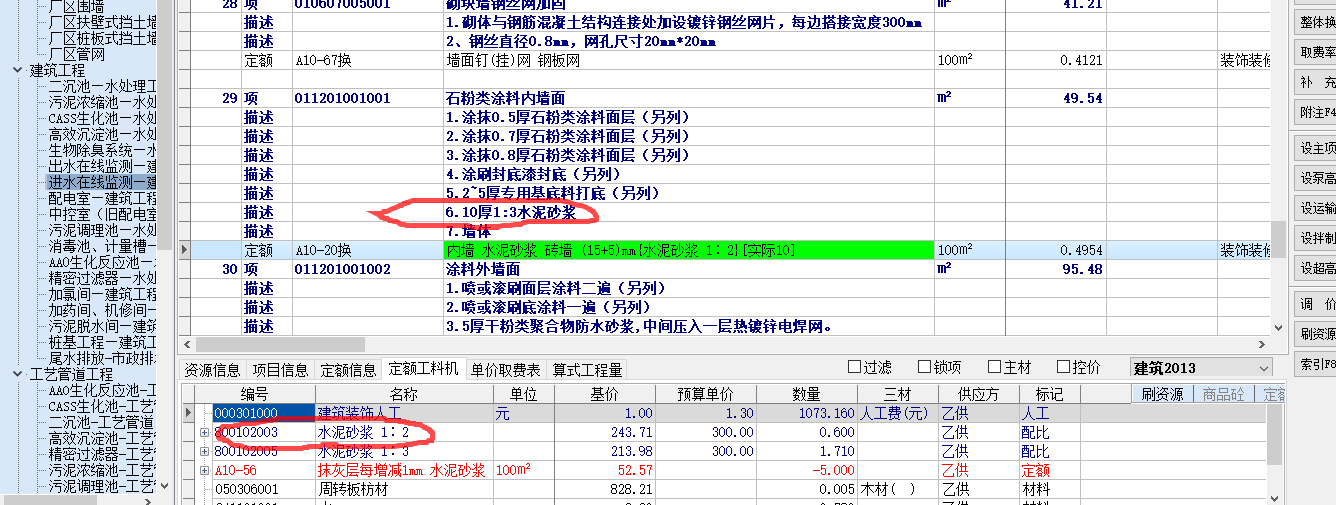Select tree item 厂区扶壁式挡土墙
The height and width of the screenshot is (505, 1336).
(x=102, y=22)
